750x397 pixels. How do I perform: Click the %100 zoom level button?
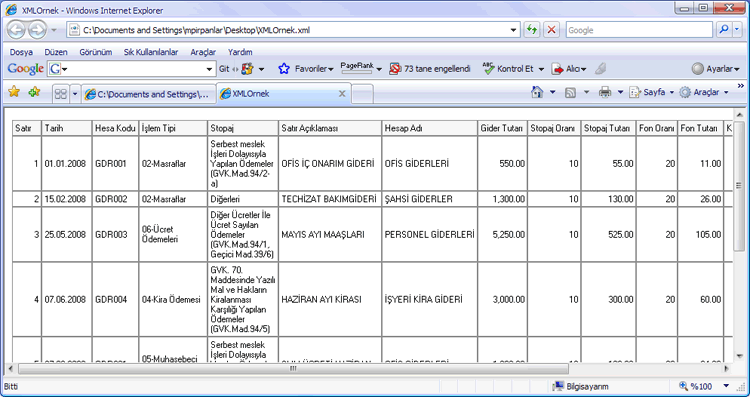point(696,386)
